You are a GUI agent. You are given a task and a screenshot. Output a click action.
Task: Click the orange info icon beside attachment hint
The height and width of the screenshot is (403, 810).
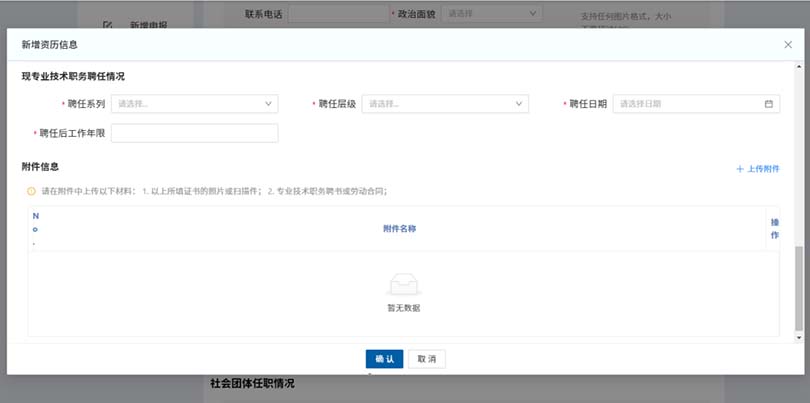click(31, 191)
